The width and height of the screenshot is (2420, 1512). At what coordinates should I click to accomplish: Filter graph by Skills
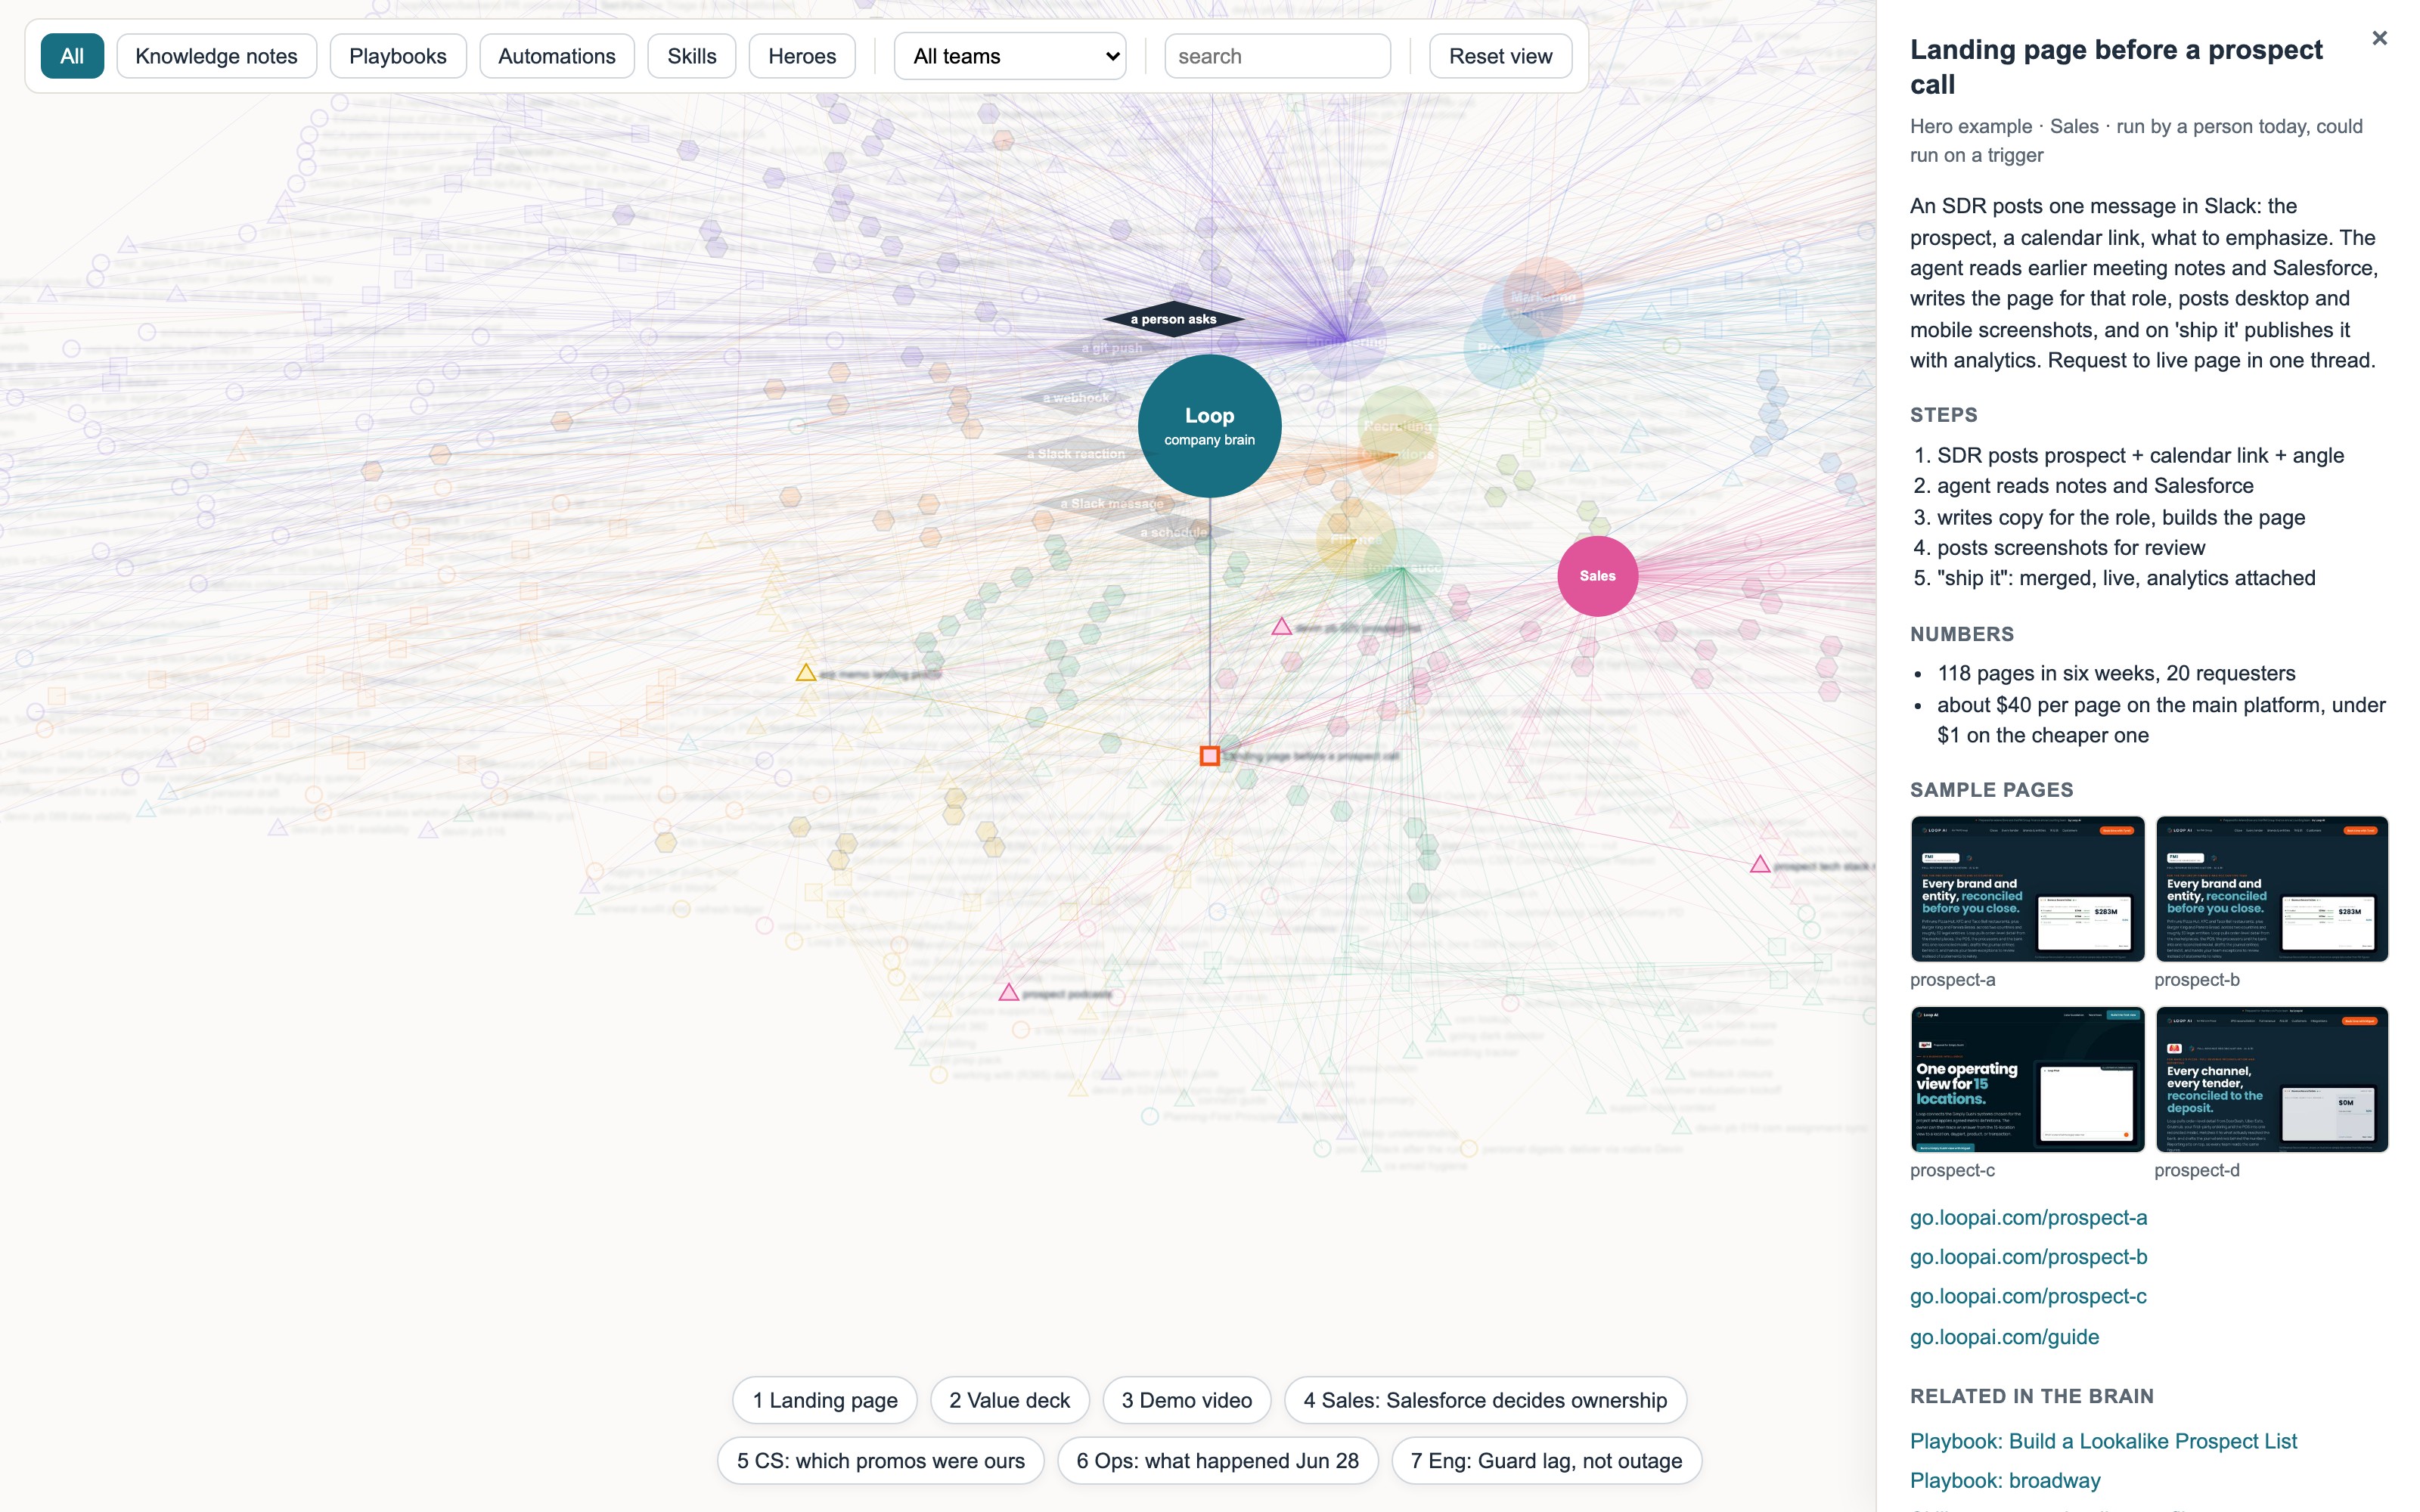click(691, 56)
